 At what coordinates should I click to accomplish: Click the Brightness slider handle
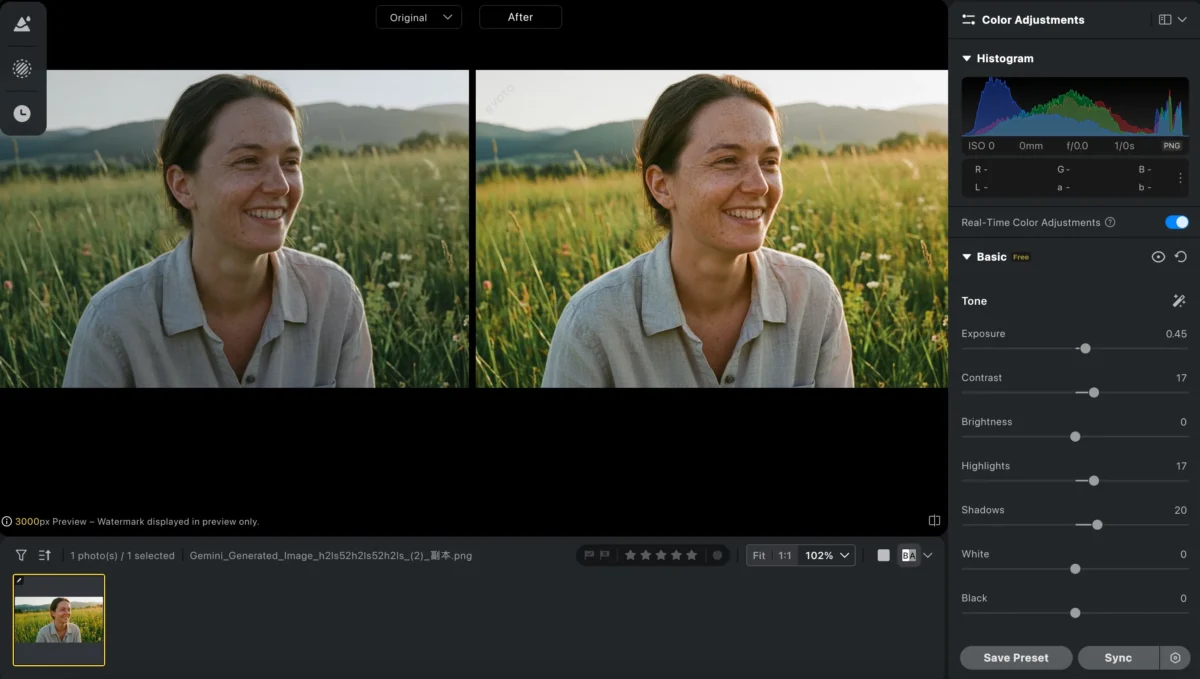click(1075, 437)
